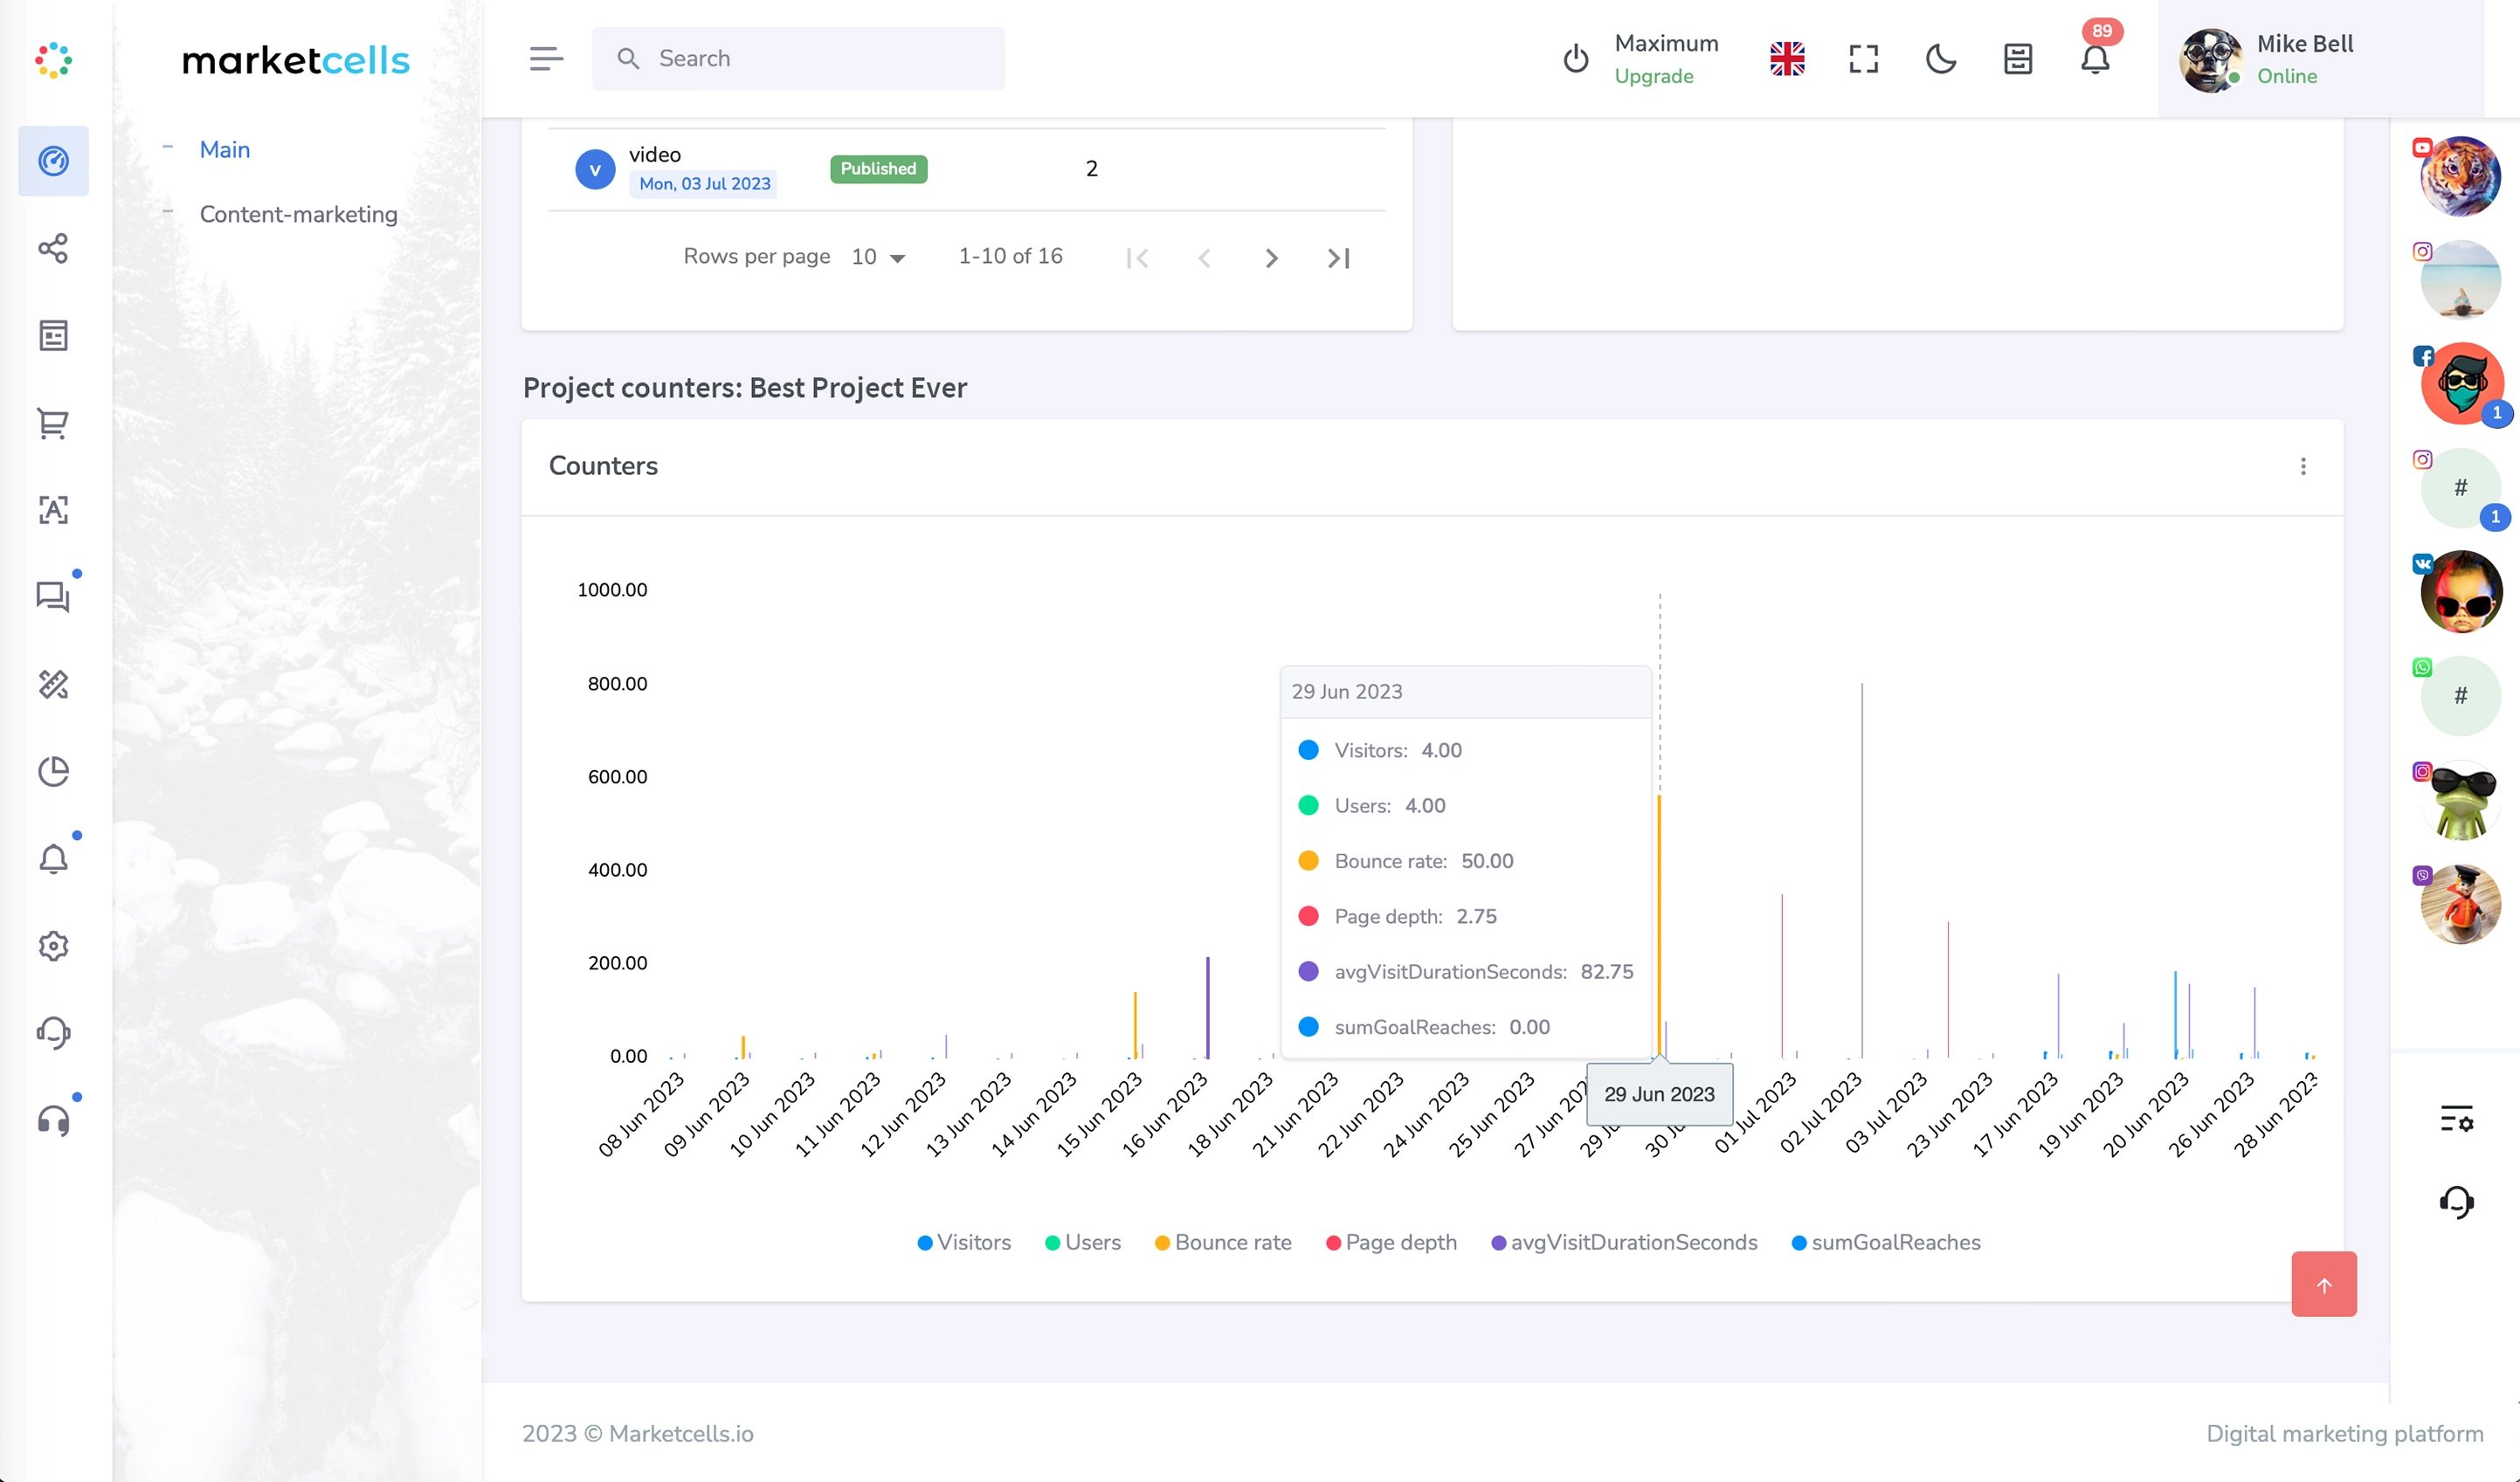Open Counters card three-dot menu
The height and width of the screenshot is (1482, 2520).
tap(2303, 467)
